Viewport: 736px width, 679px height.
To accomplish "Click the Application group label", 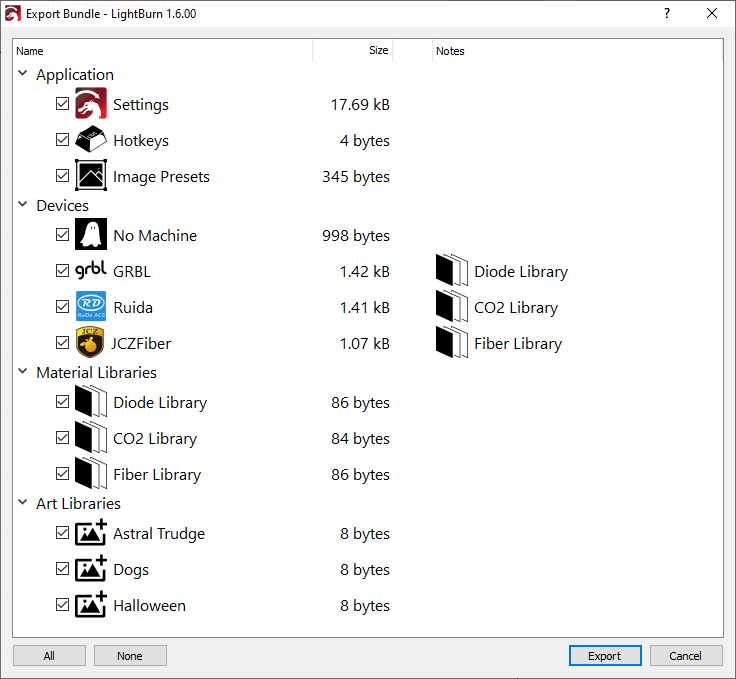I will (75, 75).
